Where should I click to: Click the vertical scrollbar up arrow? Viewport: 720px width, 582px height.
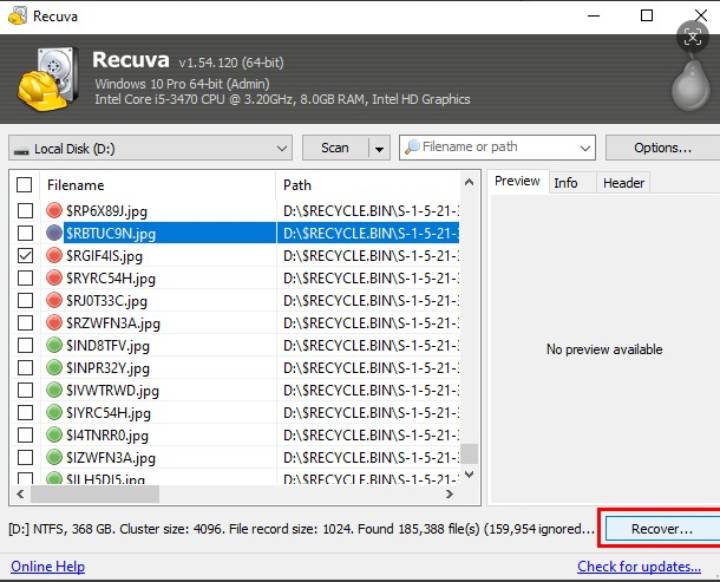469,182
